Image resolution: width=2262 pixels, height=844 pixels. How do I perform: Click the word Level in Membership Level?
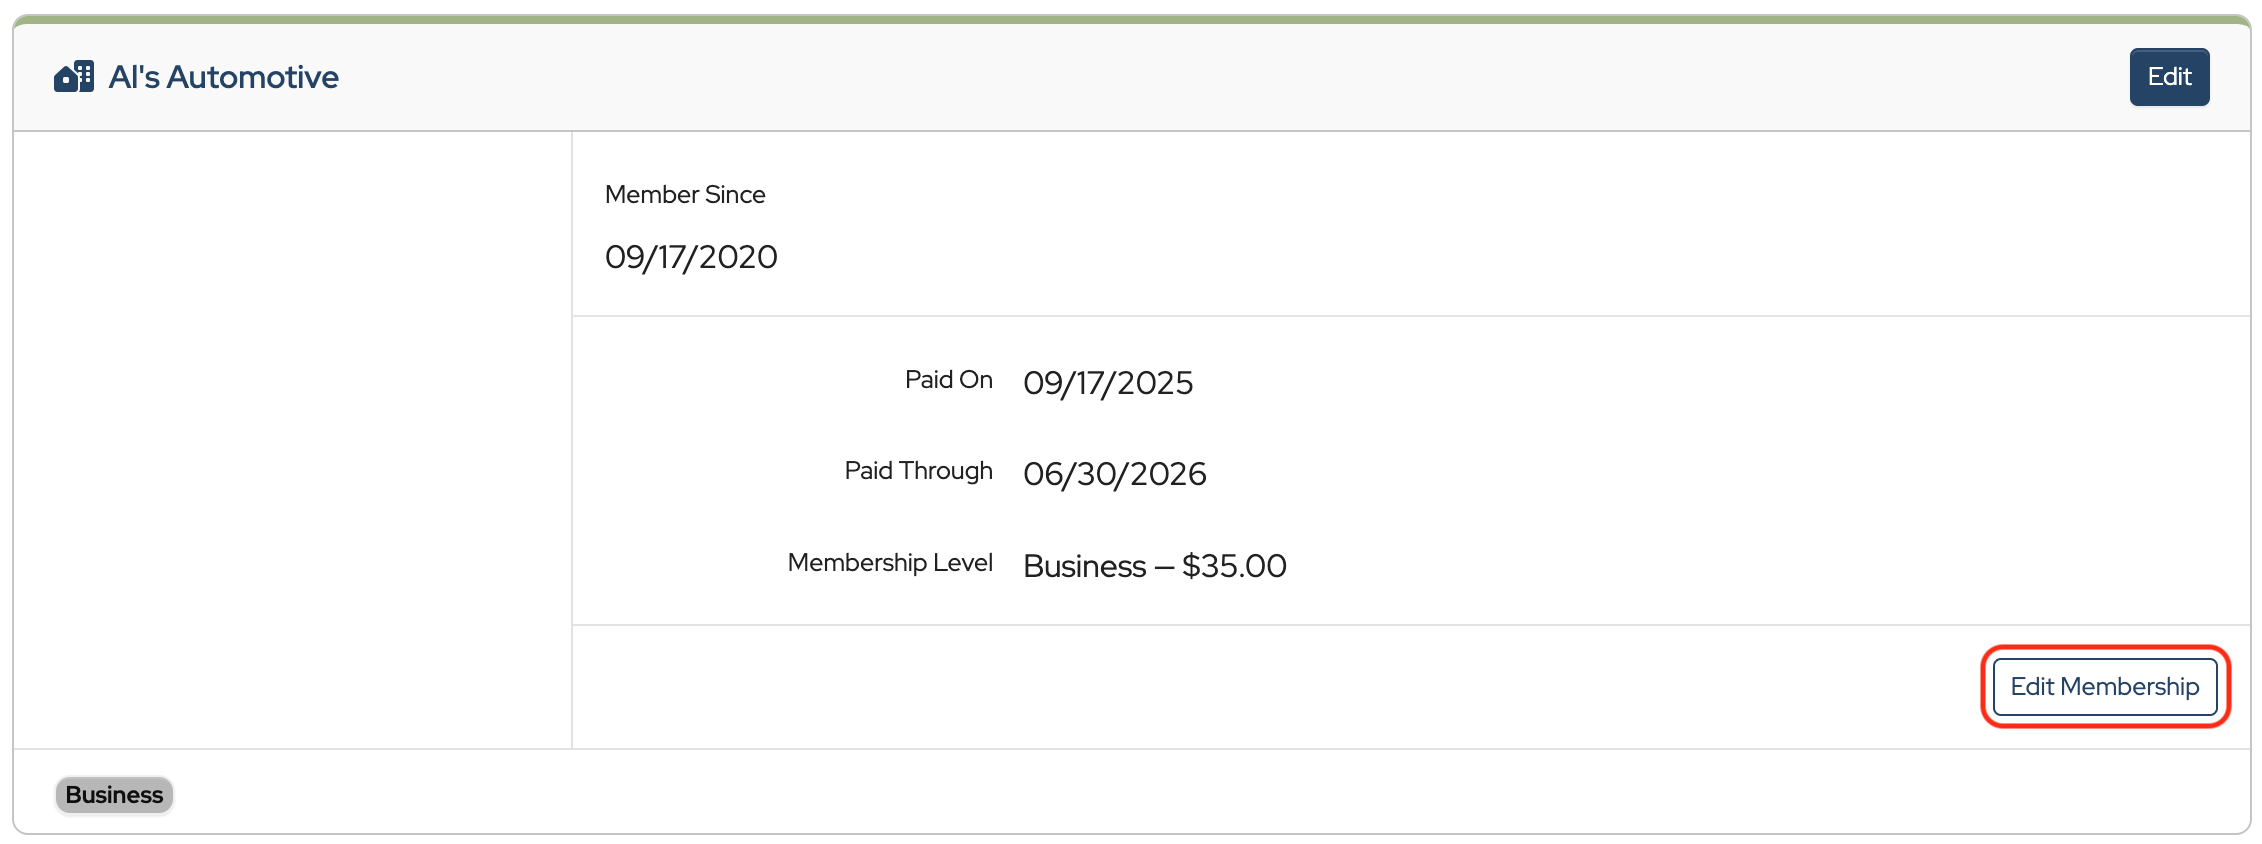point(962,563)
